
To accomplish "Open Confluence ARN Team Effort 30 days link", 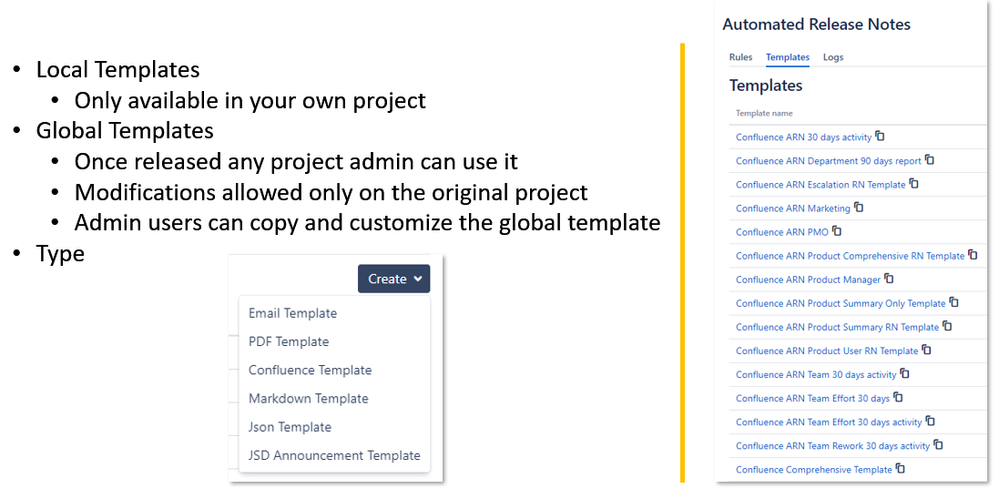I will click(x=813, y=398).
